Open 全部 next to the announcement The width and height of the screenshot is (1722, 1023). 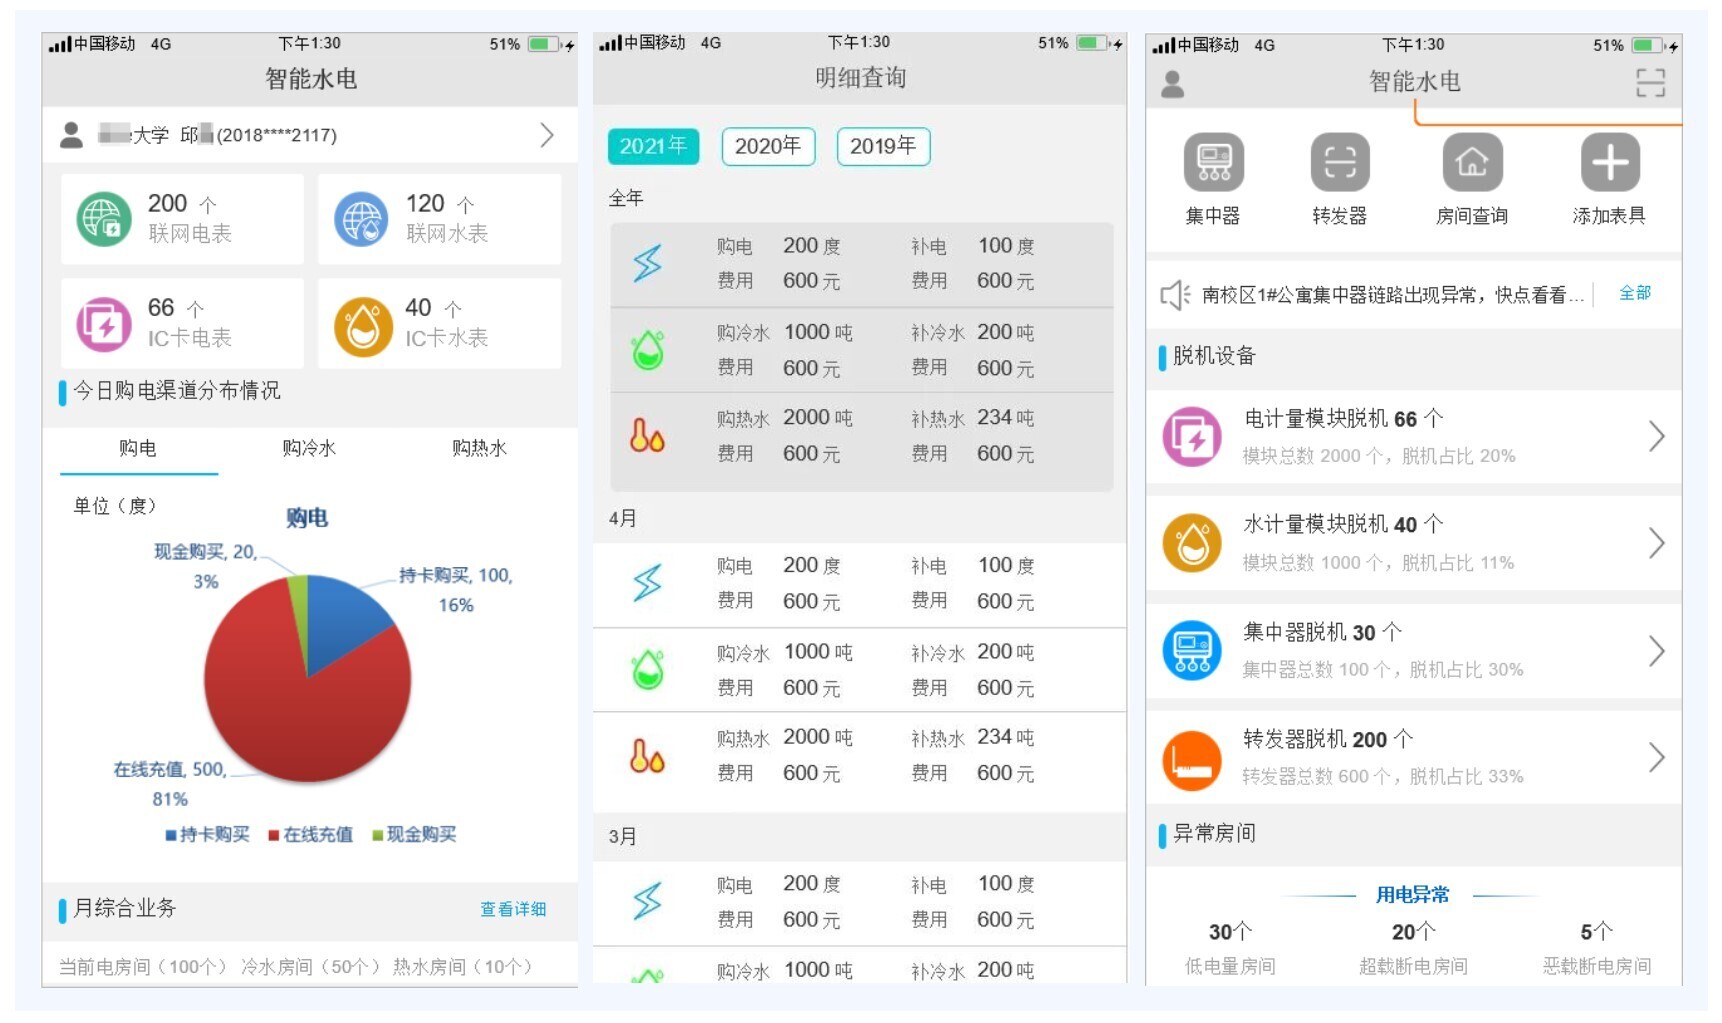point(1637,292)
